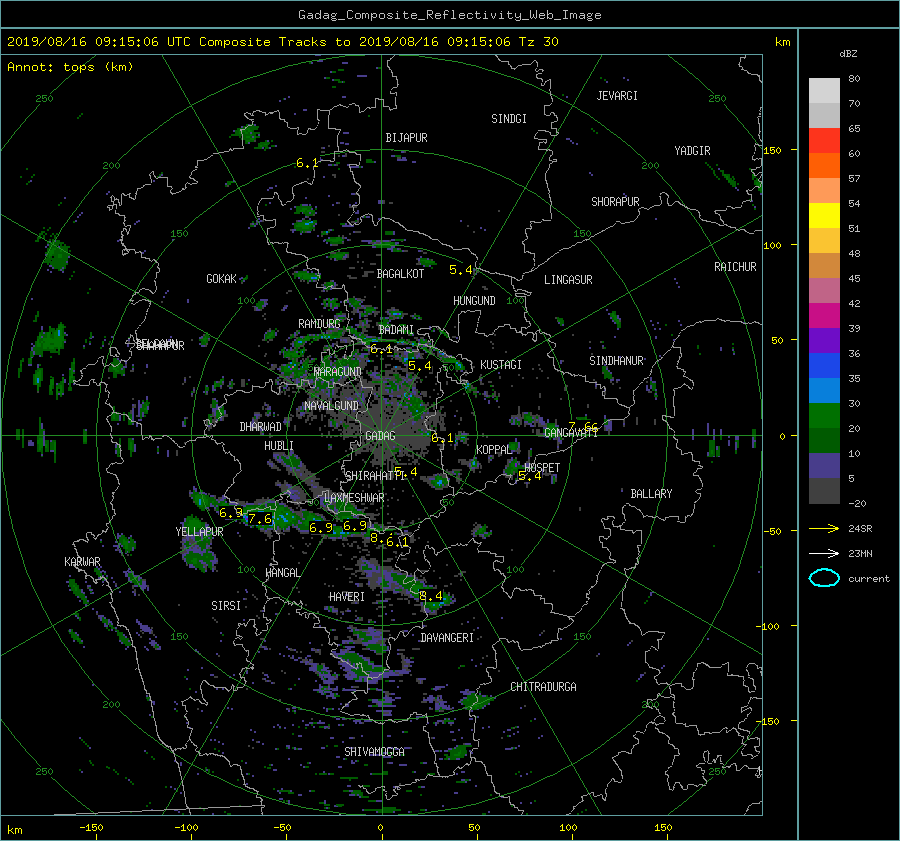Click the KUSTAGI city label
900x841 pixels.
(x=501, y=365)
